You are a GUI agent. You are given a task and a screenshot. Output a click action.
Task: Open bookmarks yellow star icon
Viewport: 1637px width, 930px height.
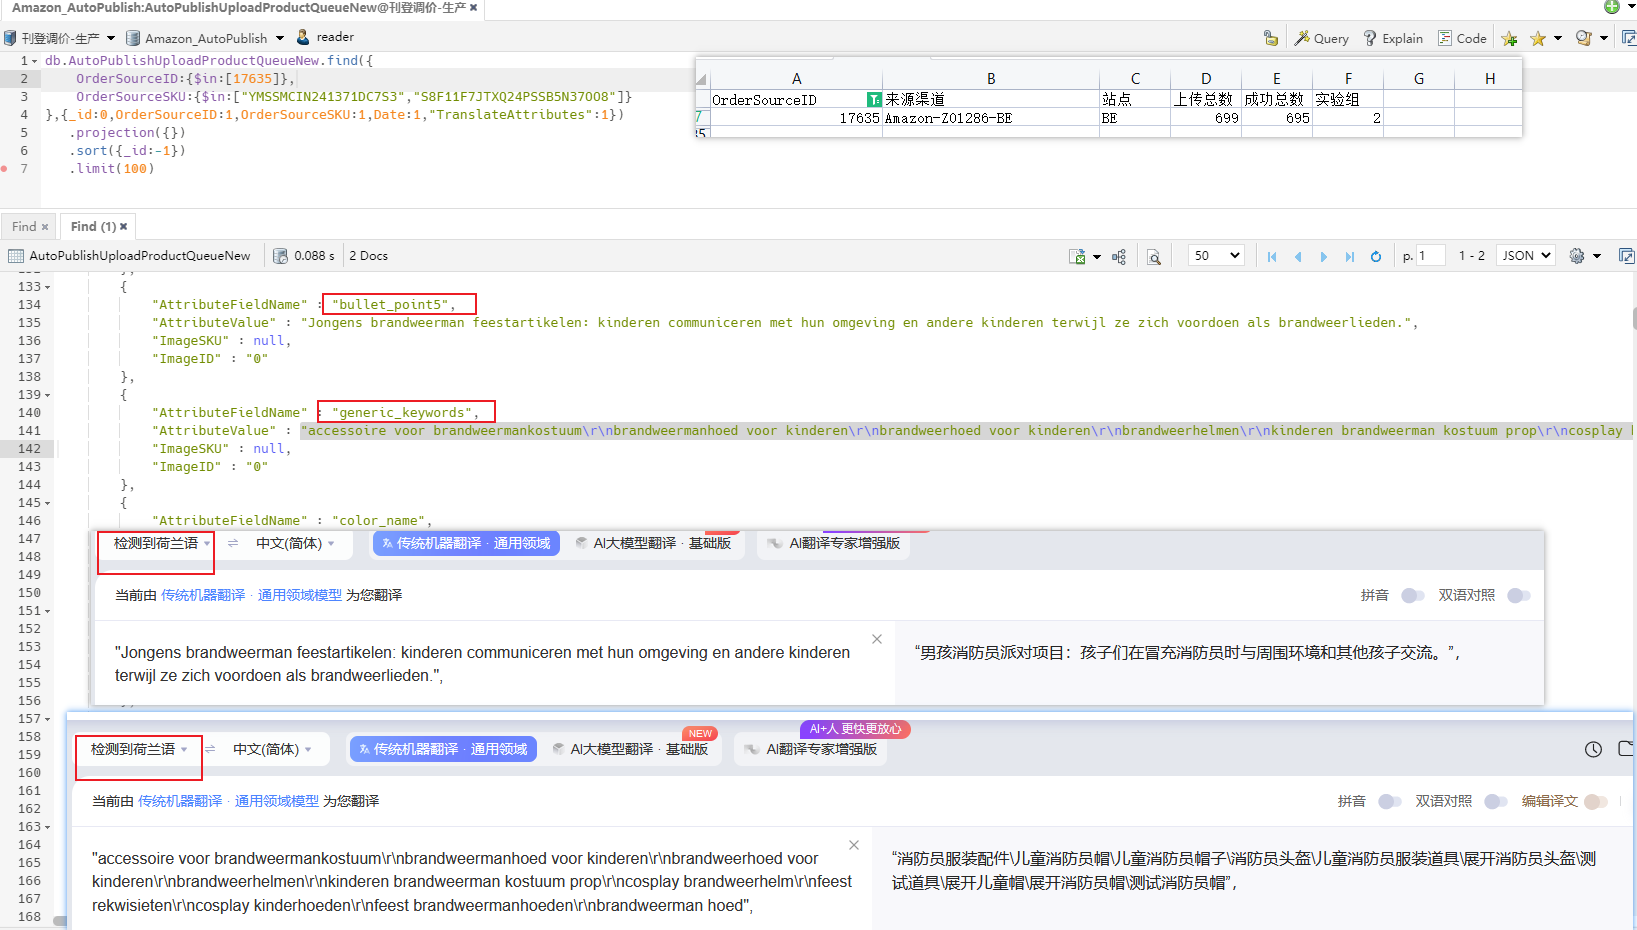(1538, 38)
